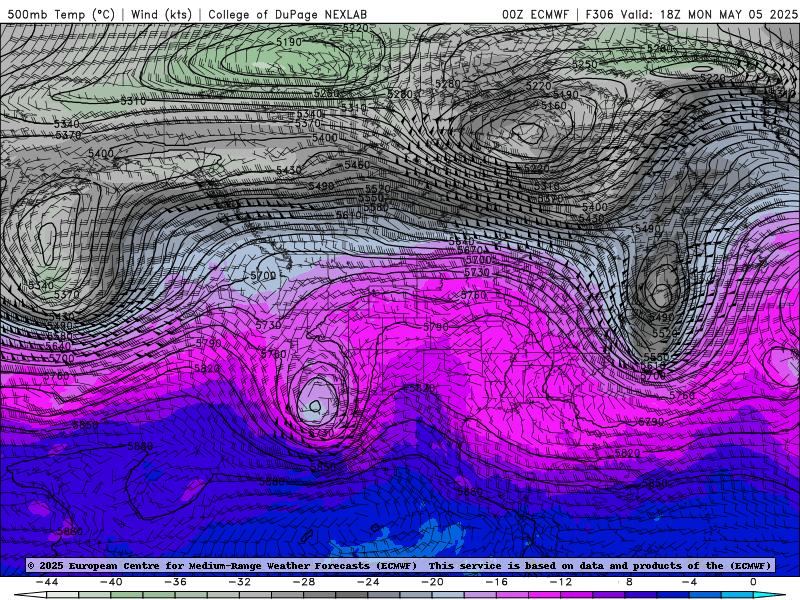Image resolution: width=800 pixels, height=600 pixels.
Task: Click the 5460 contour height label
Action: point(357,165)
